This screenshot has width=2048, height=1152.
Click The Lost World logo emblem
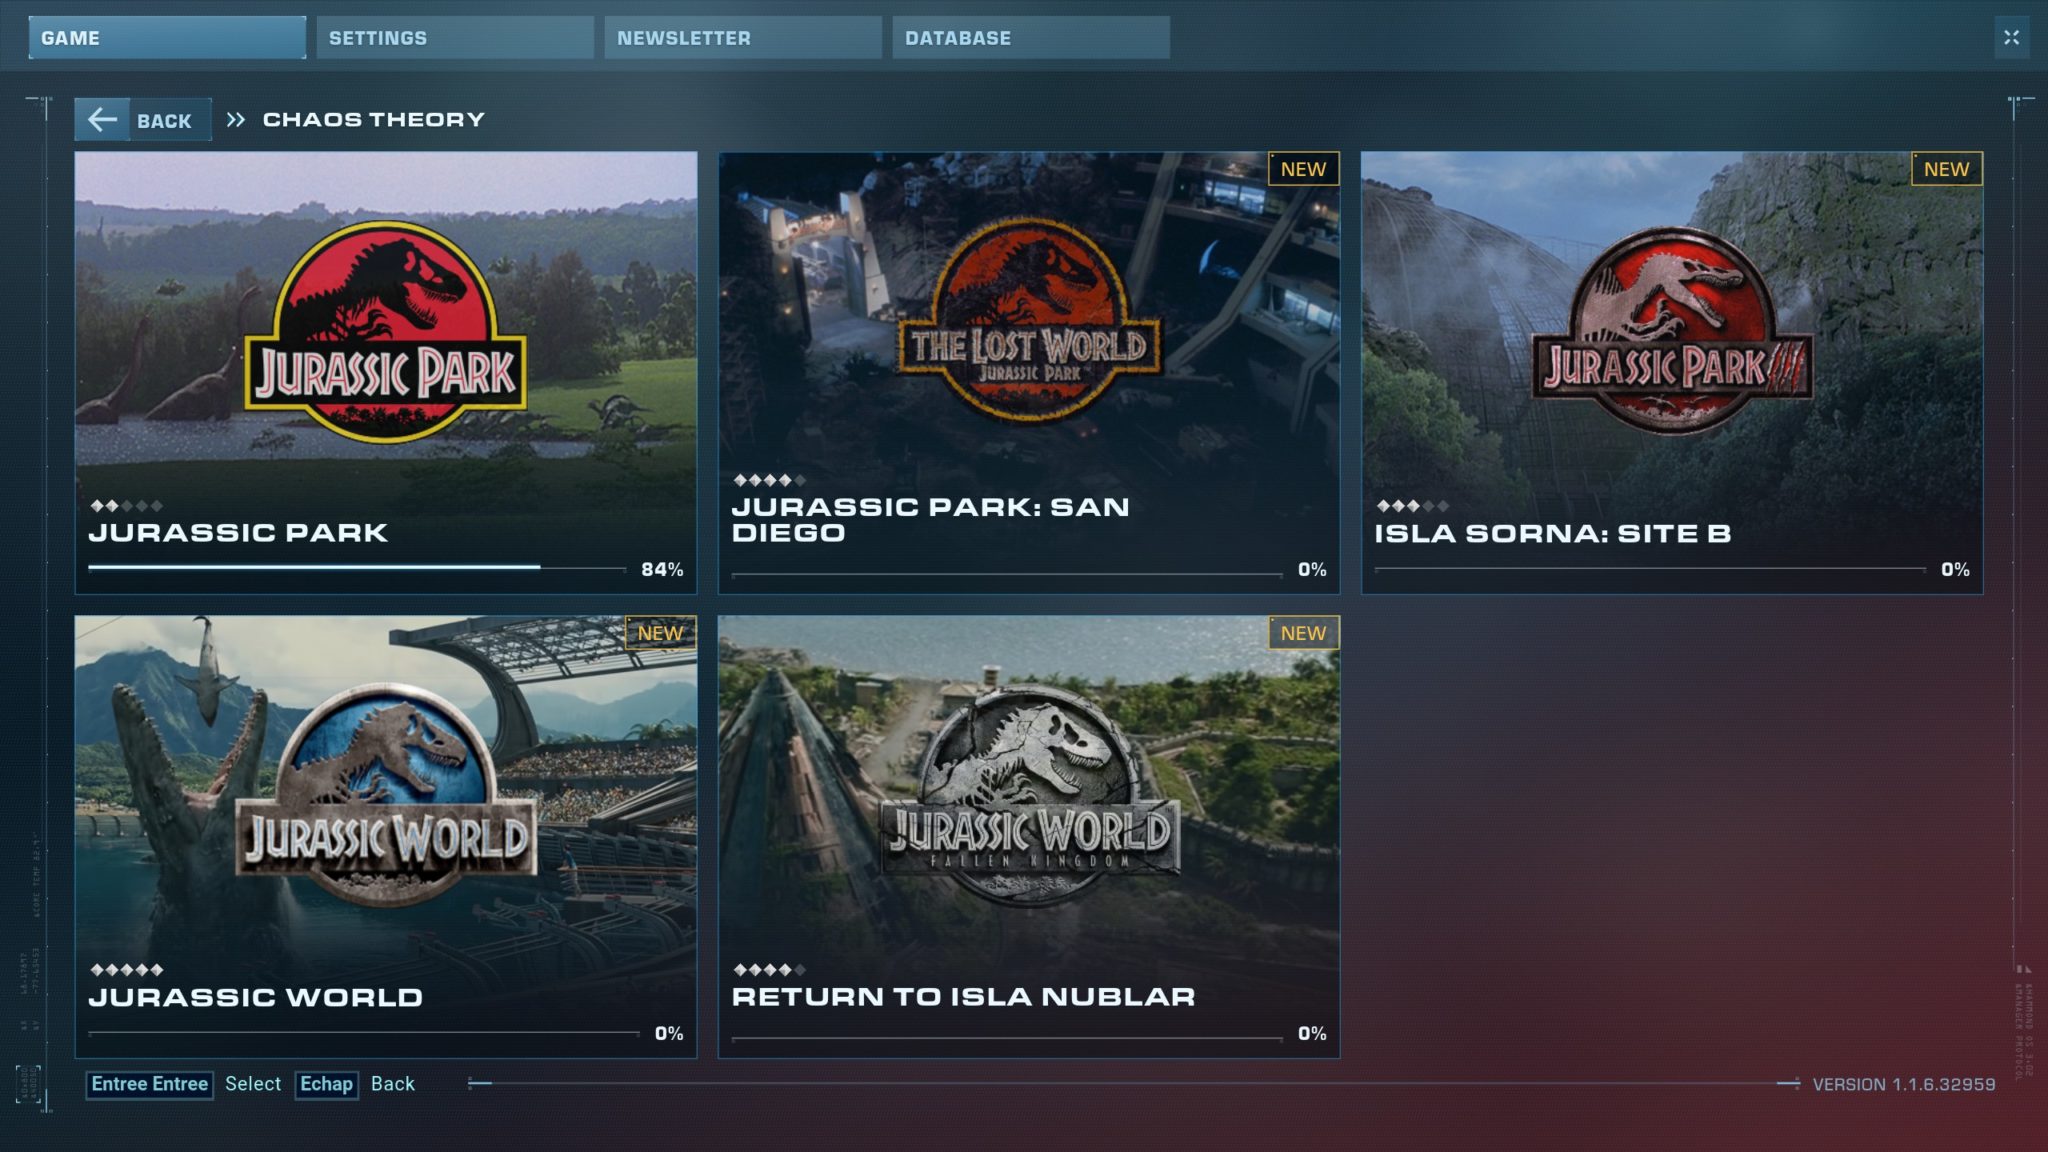pyautogui.click(x=1029, y=323)
